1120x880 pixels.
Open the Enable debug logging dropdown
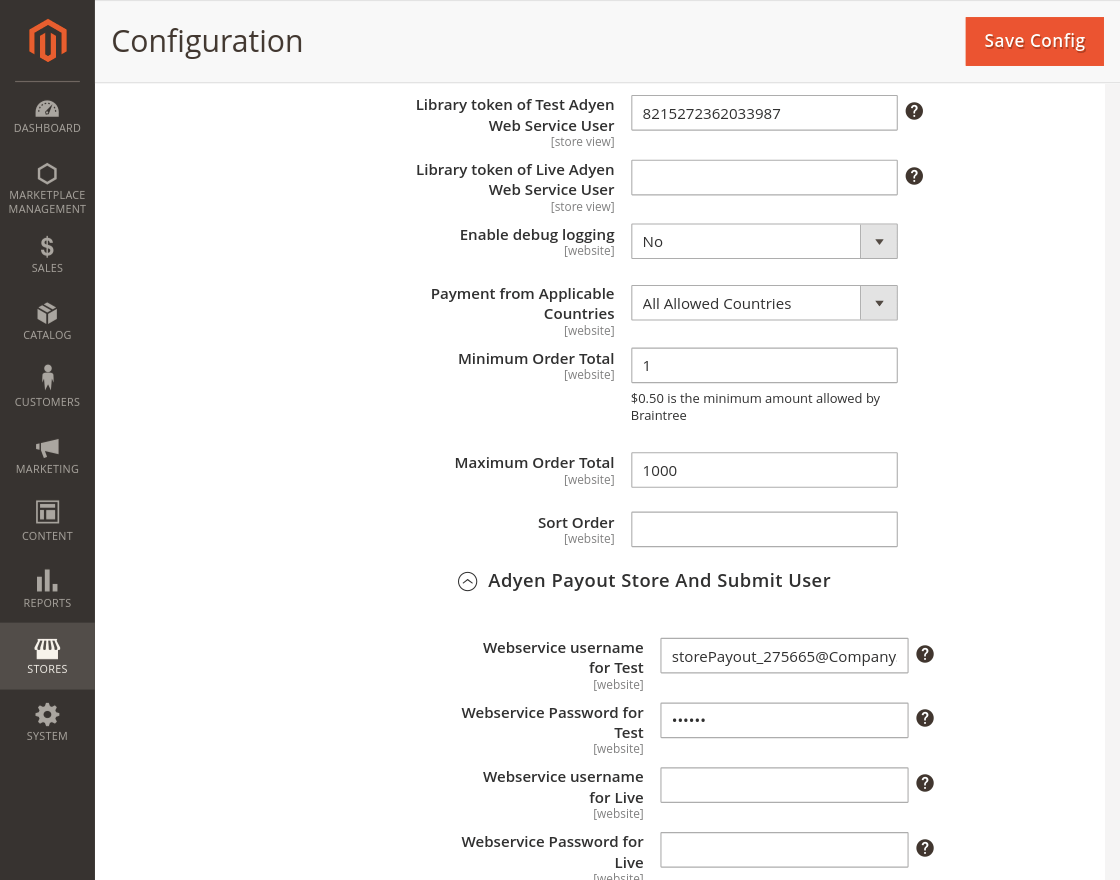pyautogui.click(x=764, y=241)
